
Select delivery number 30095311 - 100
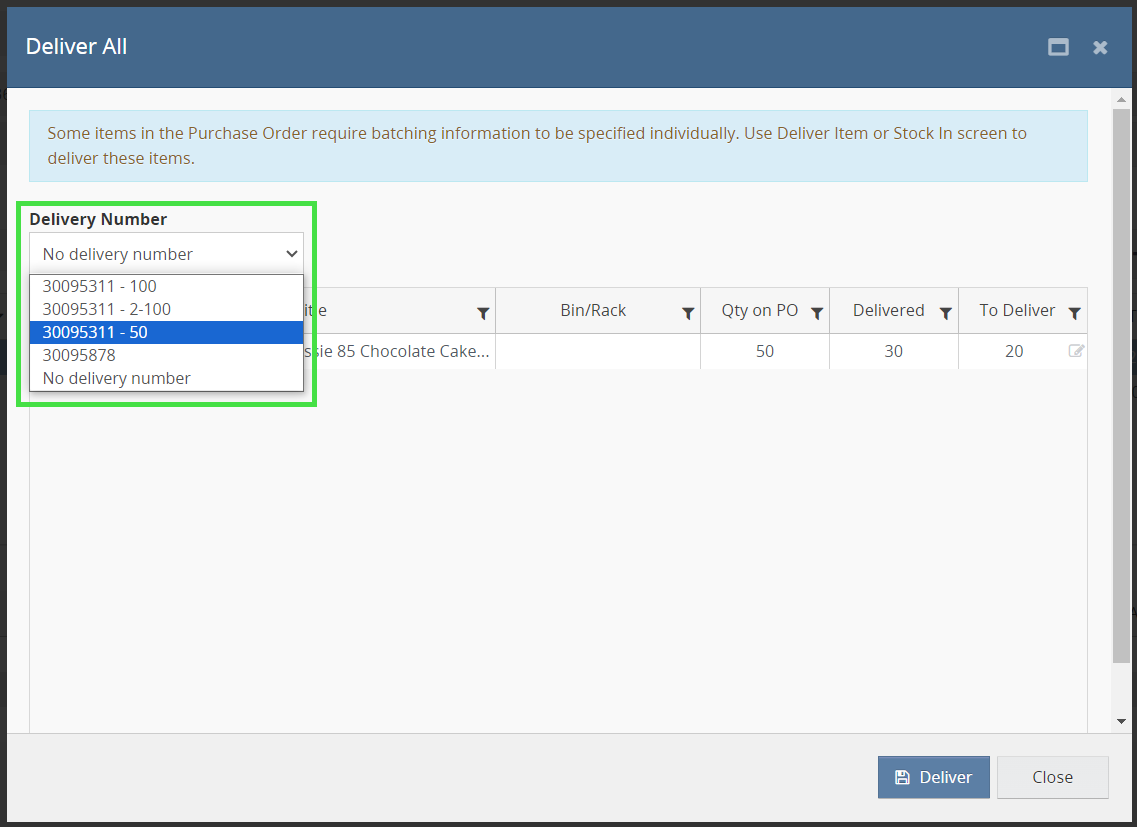click(100, 286)
